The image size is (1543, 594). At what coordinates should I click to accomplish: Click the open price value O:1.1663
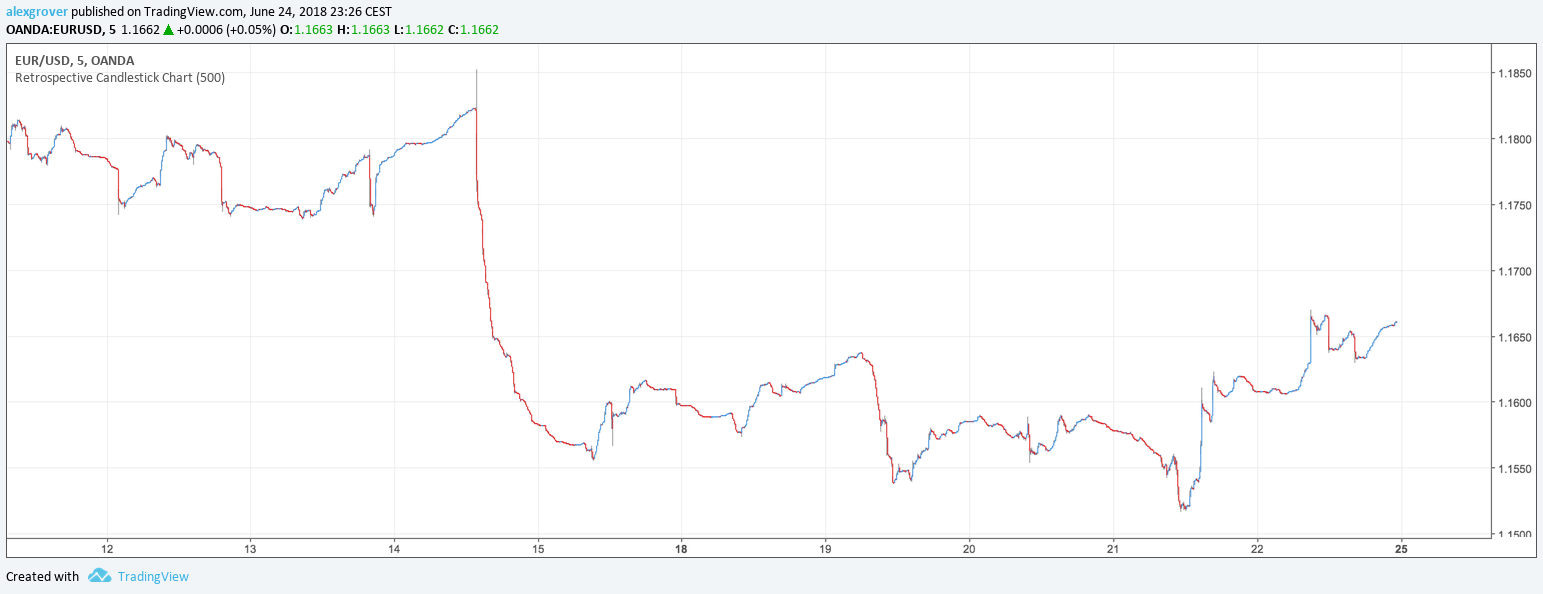click(306, 29)
